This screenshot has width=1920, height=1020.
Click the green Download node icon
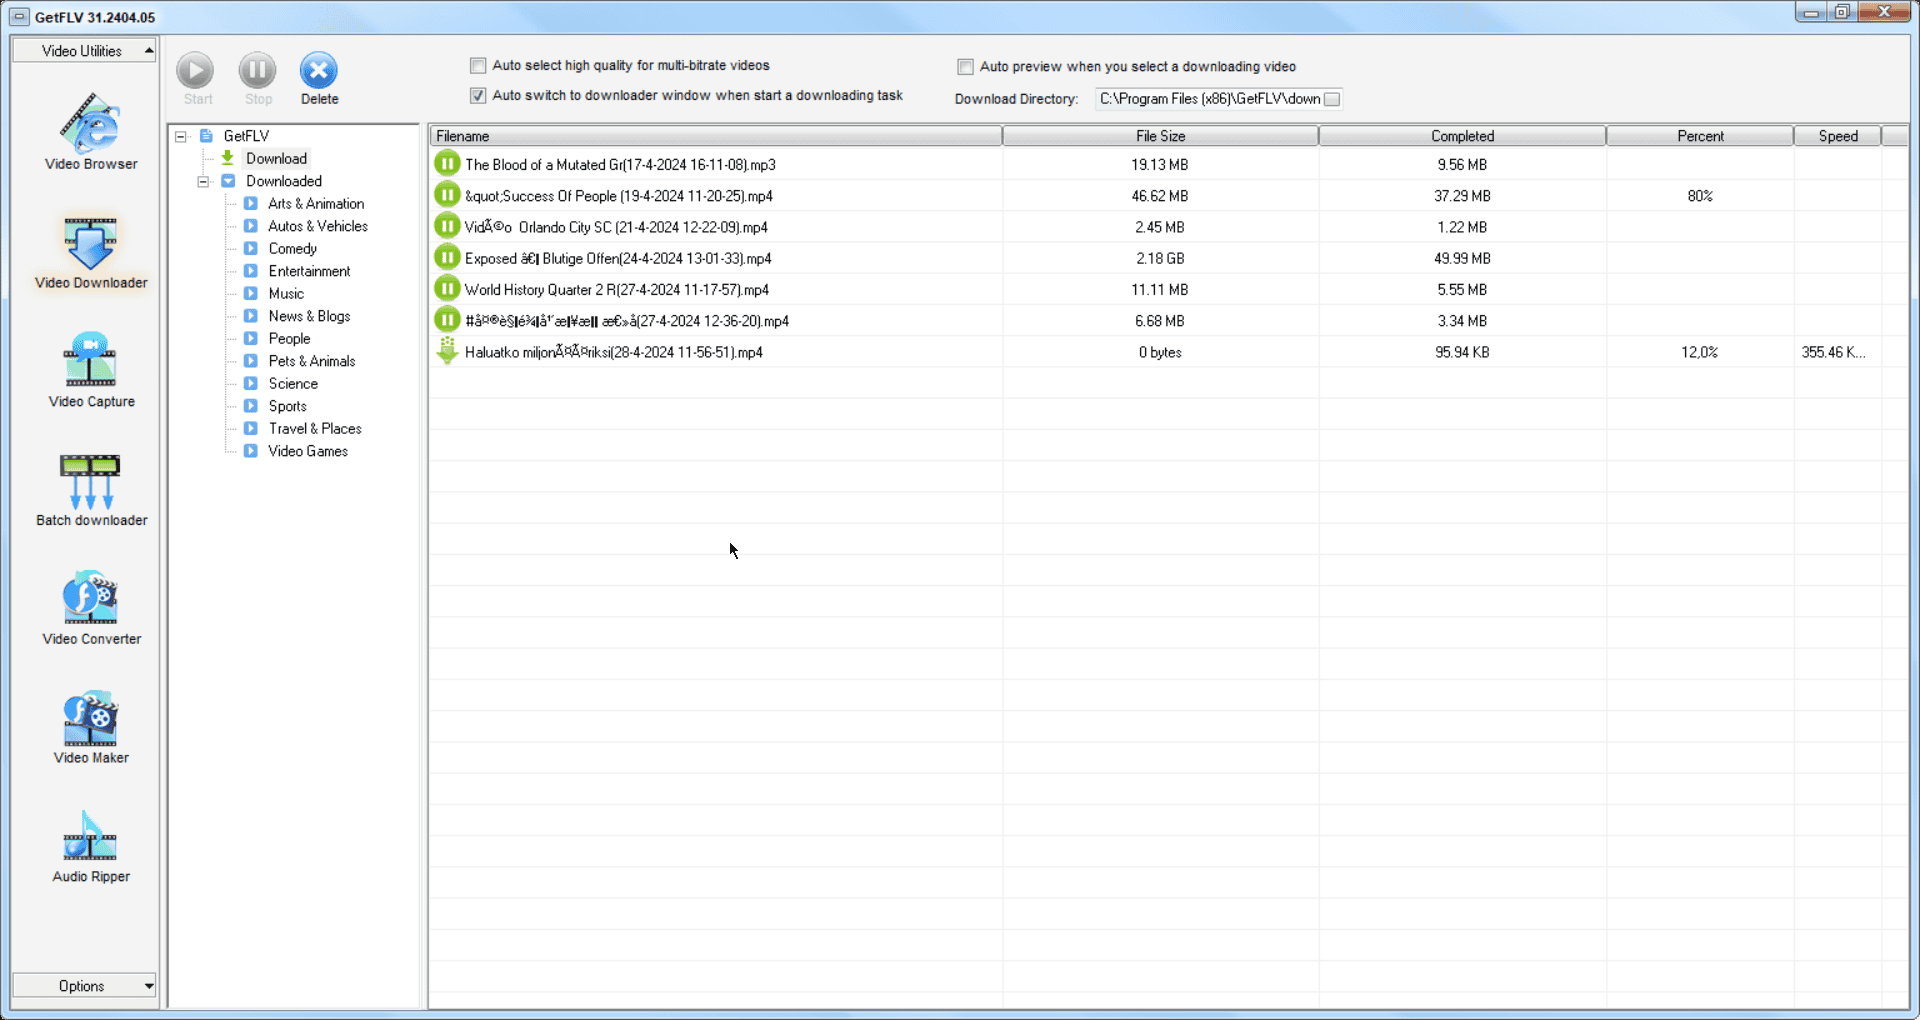tap(228, 158)
